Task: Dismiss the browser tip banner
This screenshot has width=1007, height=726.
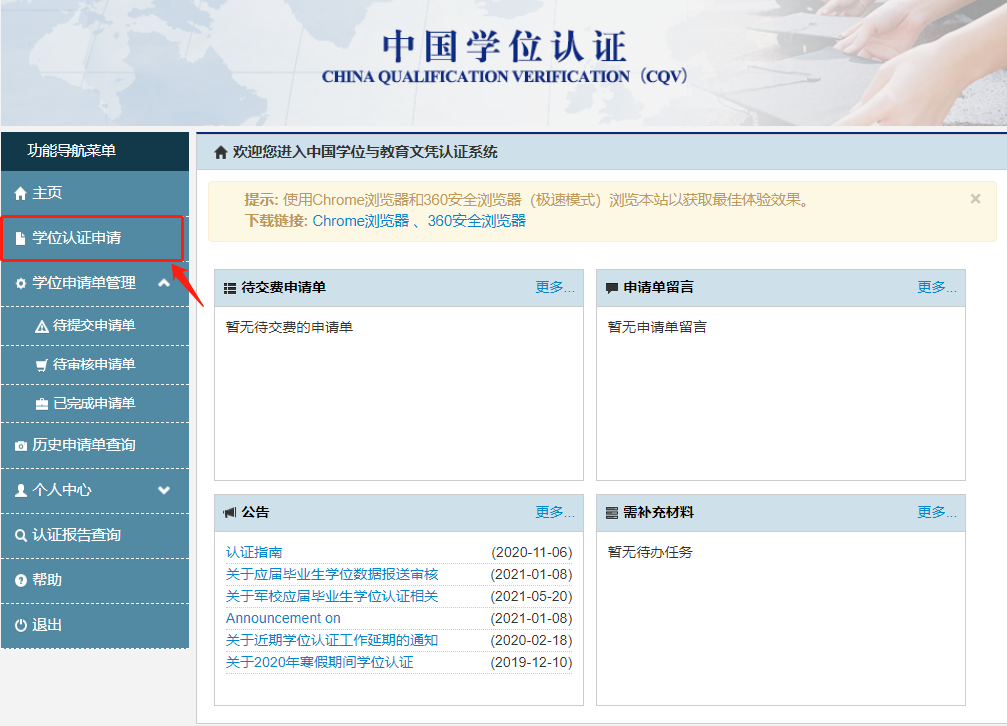Action: click(x=976, y=199)
